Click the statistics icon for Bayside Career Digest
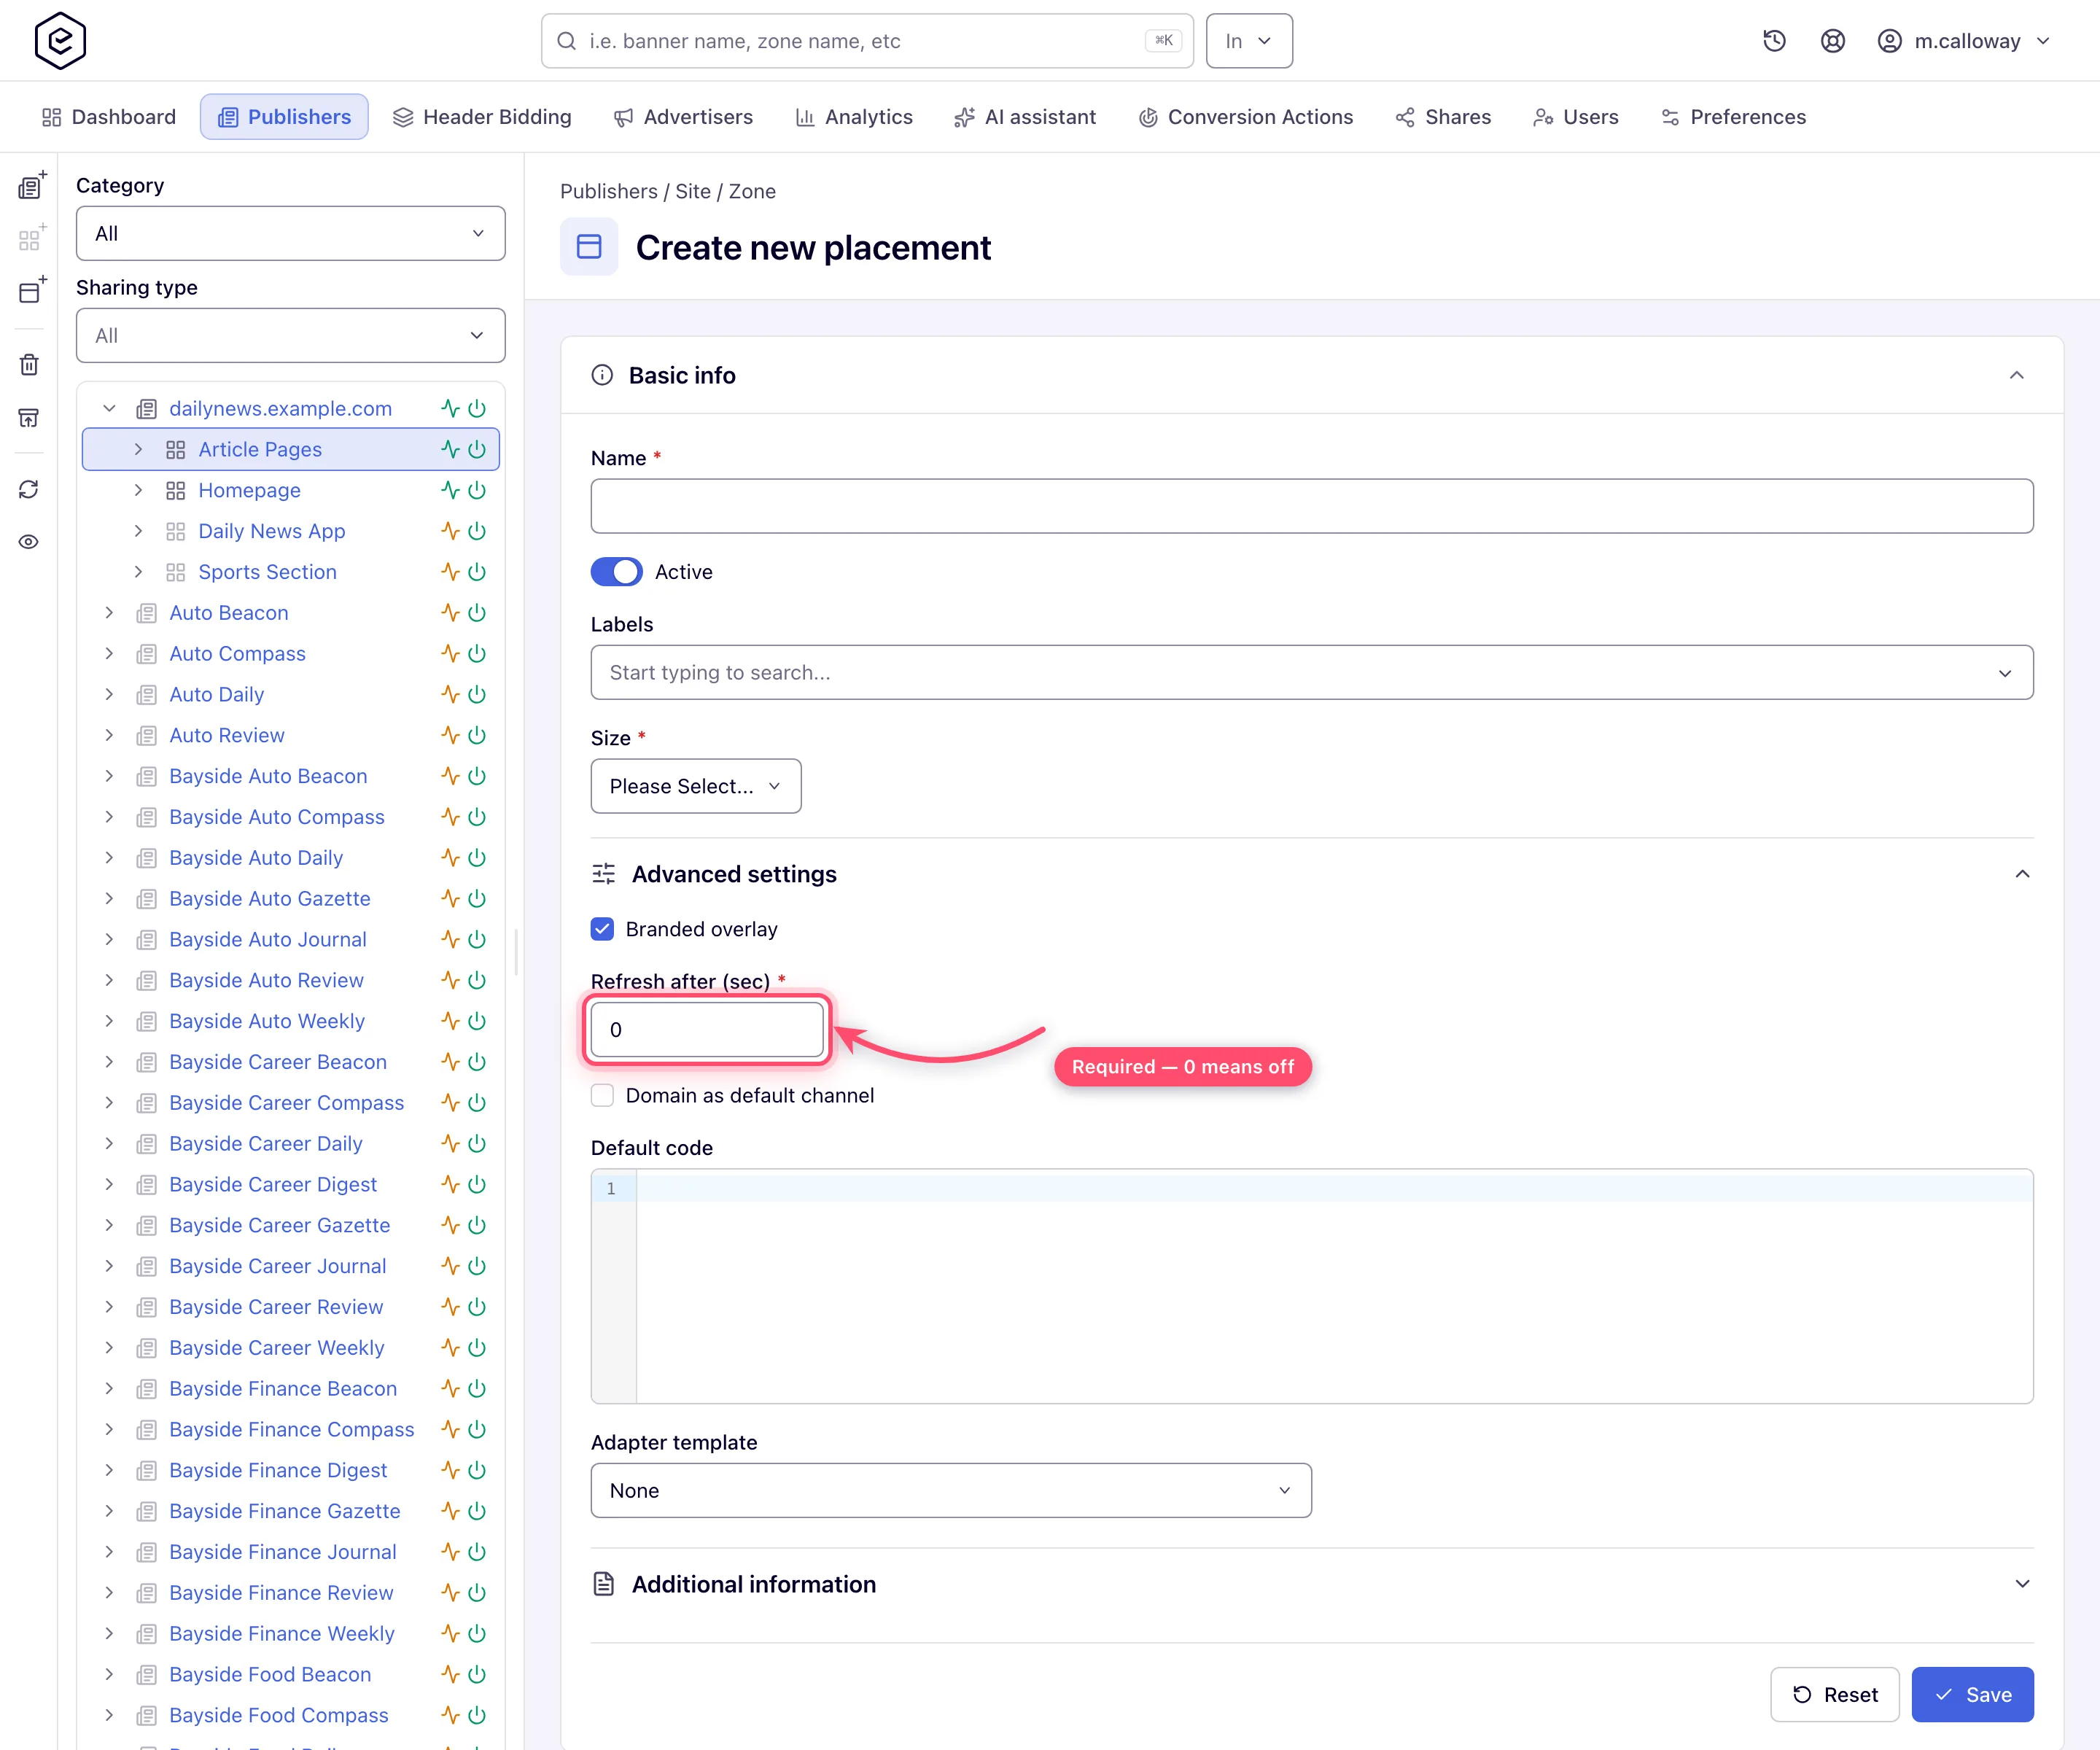Screen dimensions: 2100x1750 coord(451,1184)
